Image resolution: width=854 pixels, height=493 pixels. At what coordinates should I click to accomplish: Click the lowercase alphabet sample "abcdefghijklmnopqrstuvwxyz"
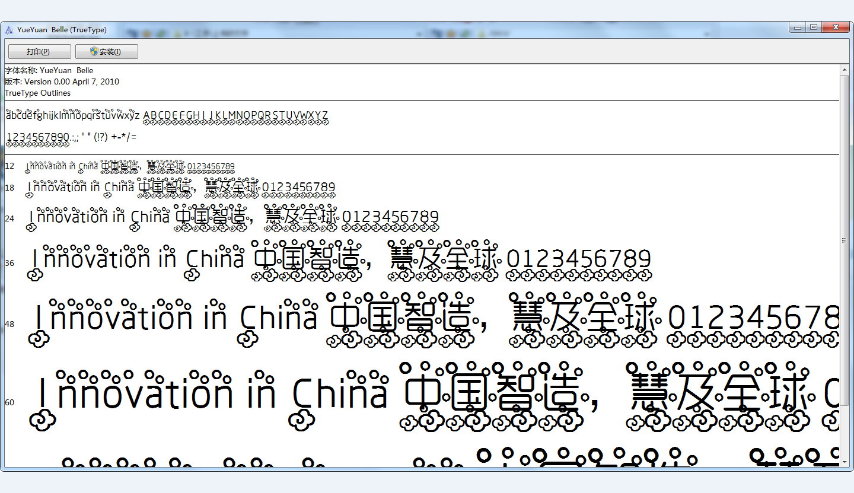tap(73, 116)
